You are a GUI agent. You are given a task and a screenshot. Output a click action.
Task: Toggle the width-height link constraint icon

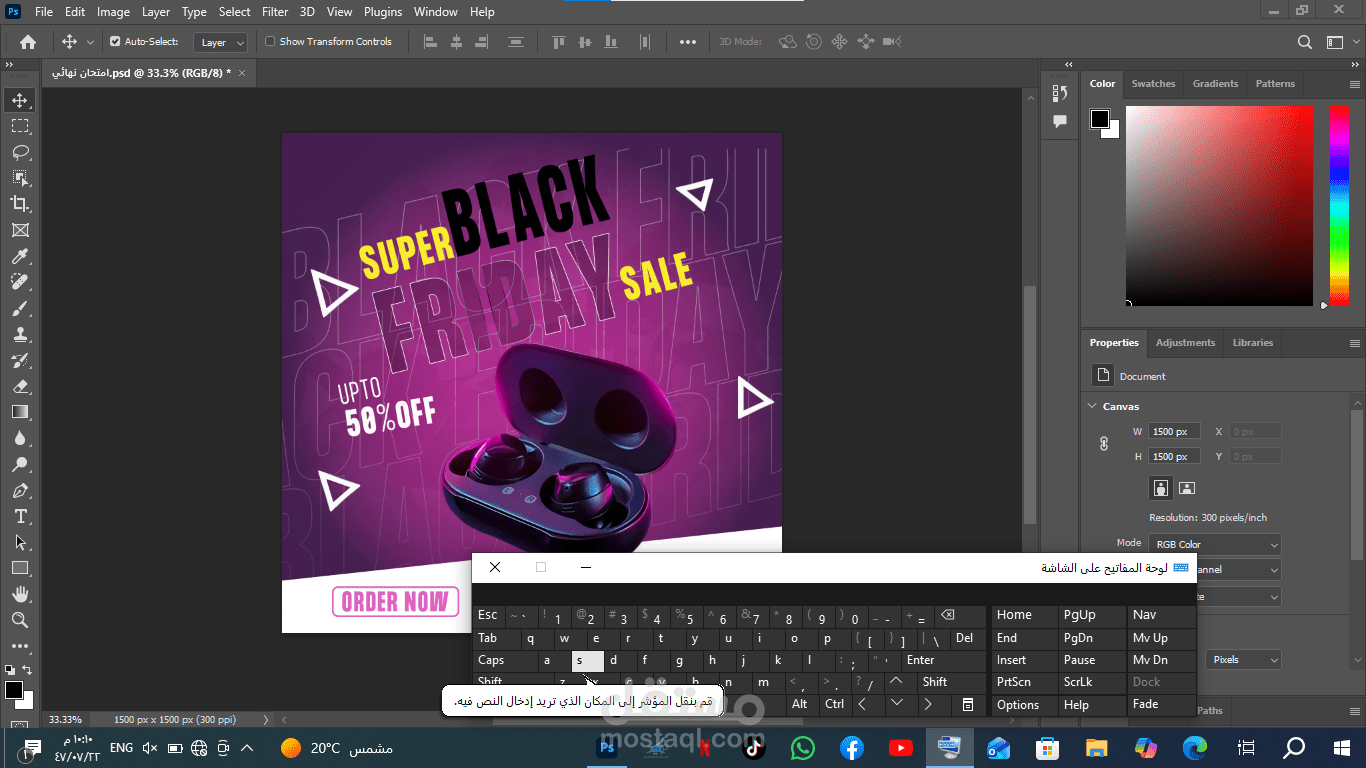click(1104, 444)
